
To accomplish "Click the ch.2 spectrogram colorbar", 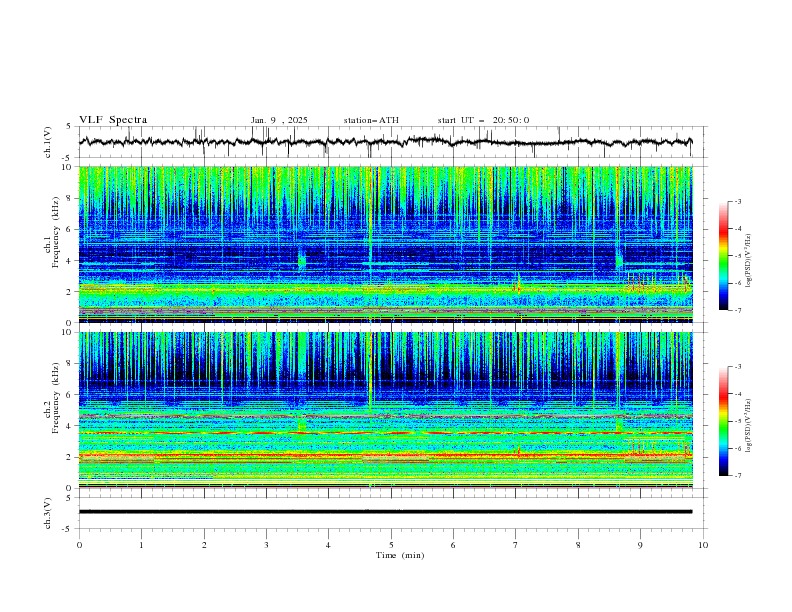I will coord(723,421).
